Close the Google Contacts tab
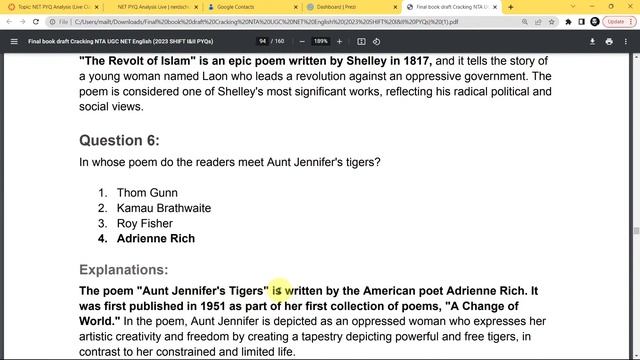640x360 pixels. pyautogui.click(x=296, y=7)
